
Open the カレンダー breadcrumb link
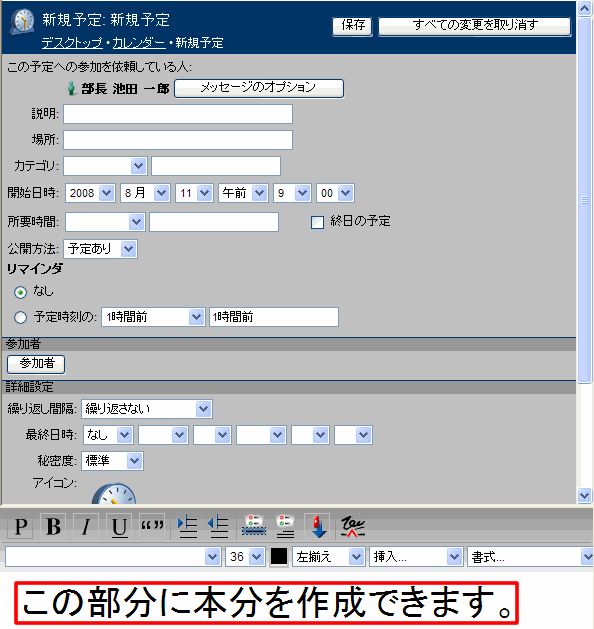[138, 43]
